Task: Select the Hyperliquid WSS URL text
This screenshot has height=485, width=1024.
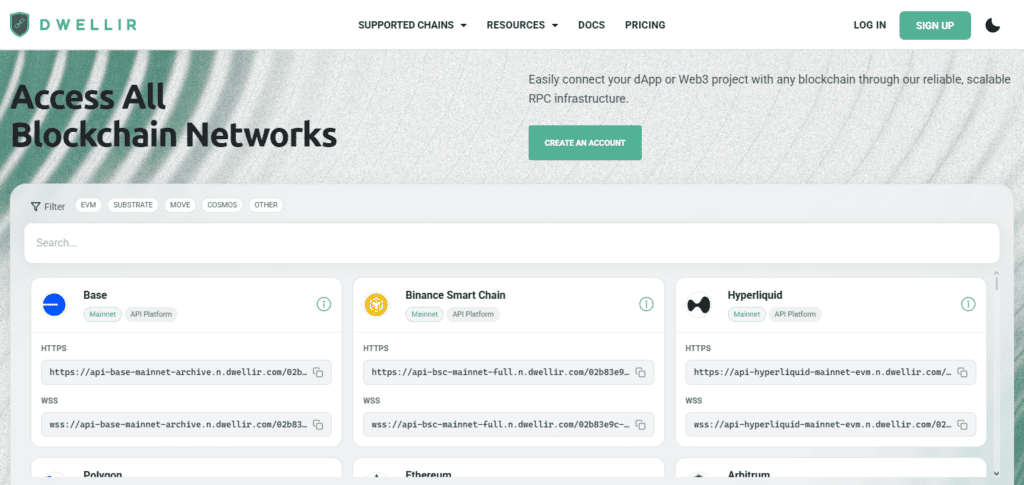Action: pos(822,424)
